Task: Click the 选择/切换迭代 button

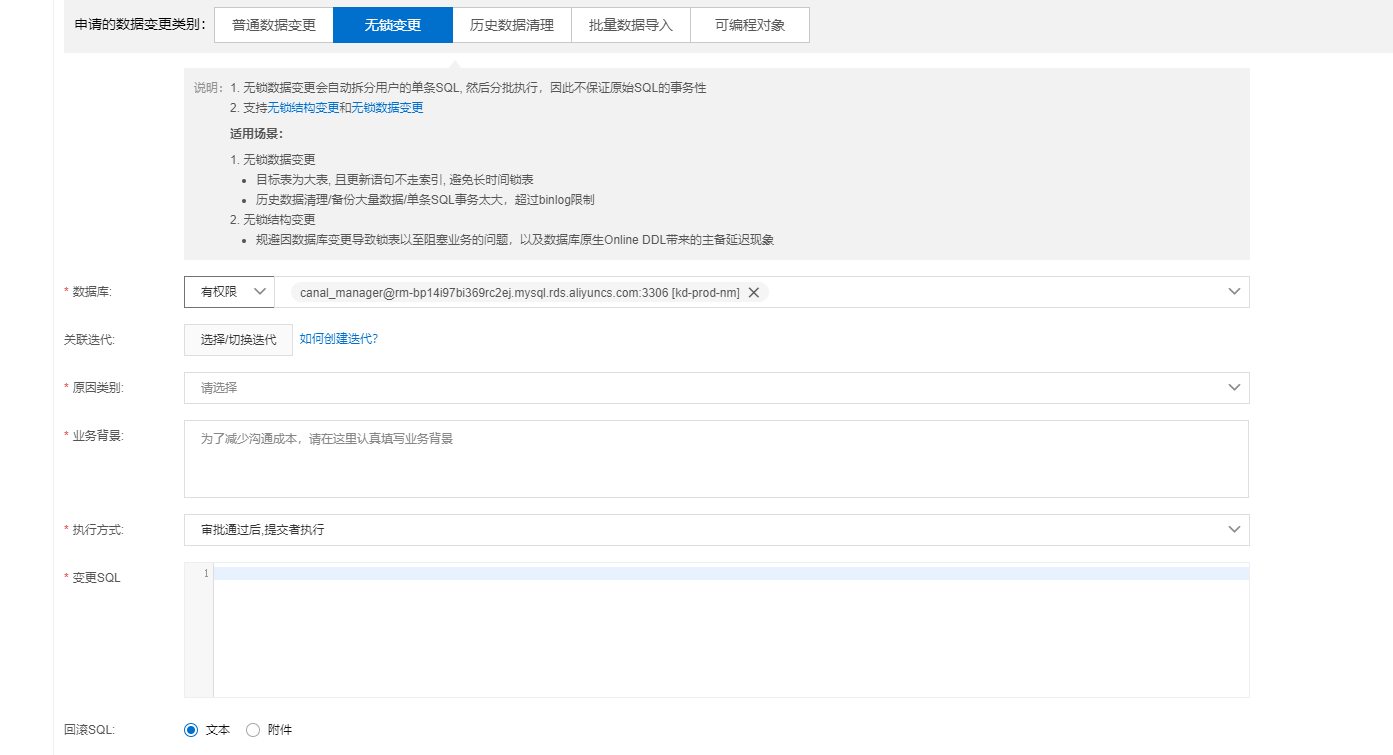Action: click(238, 340)
